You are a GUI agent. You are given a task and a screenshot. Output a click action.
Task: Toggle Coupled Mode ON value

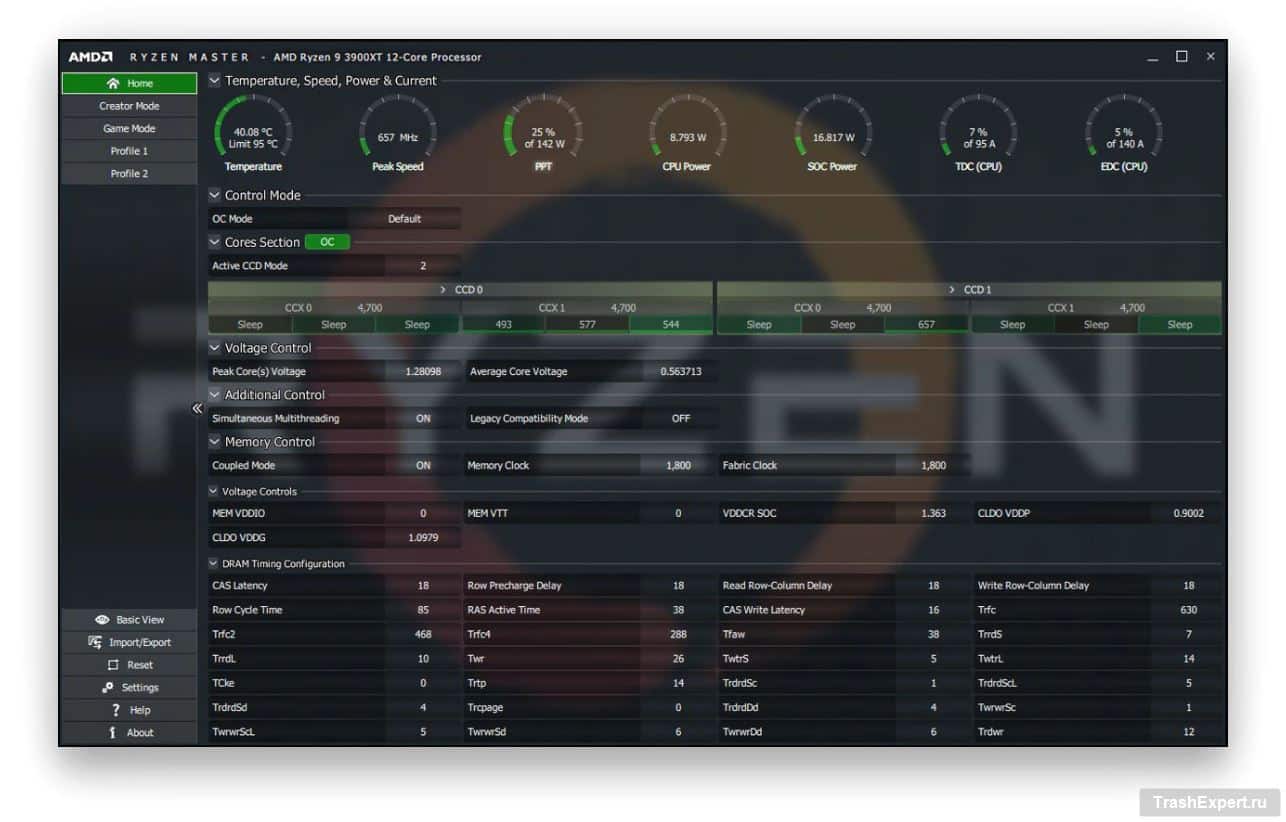click(x=423, y=465)
